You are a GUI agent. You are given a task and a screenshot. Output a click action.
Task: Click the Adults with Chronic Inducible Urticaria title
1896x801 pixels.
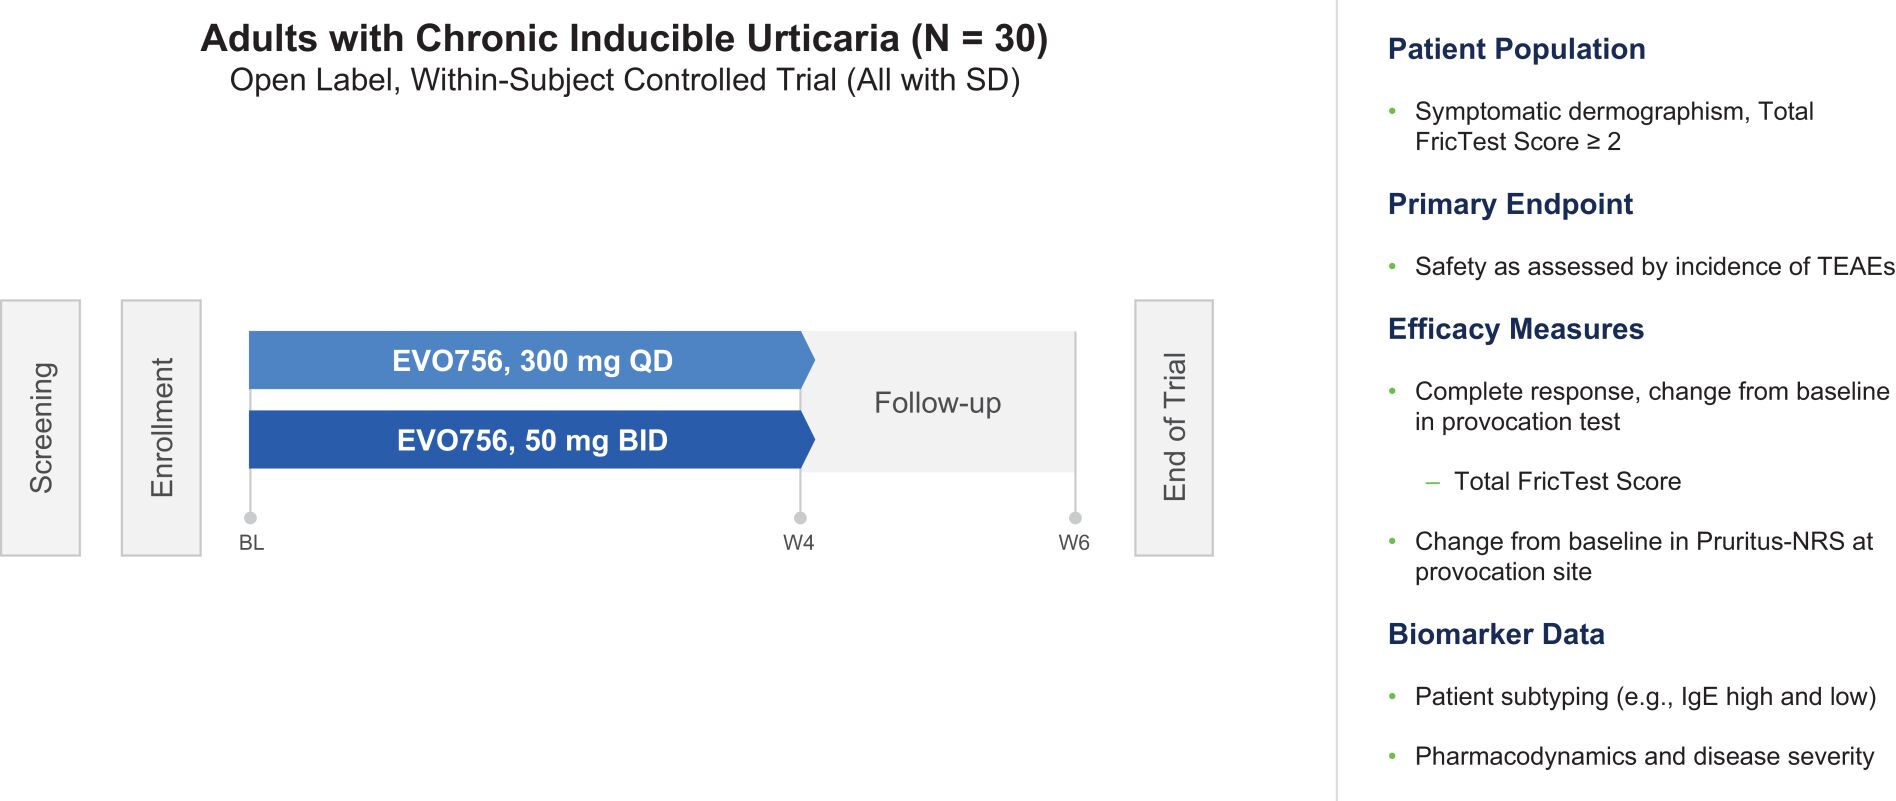pos(624,39)
